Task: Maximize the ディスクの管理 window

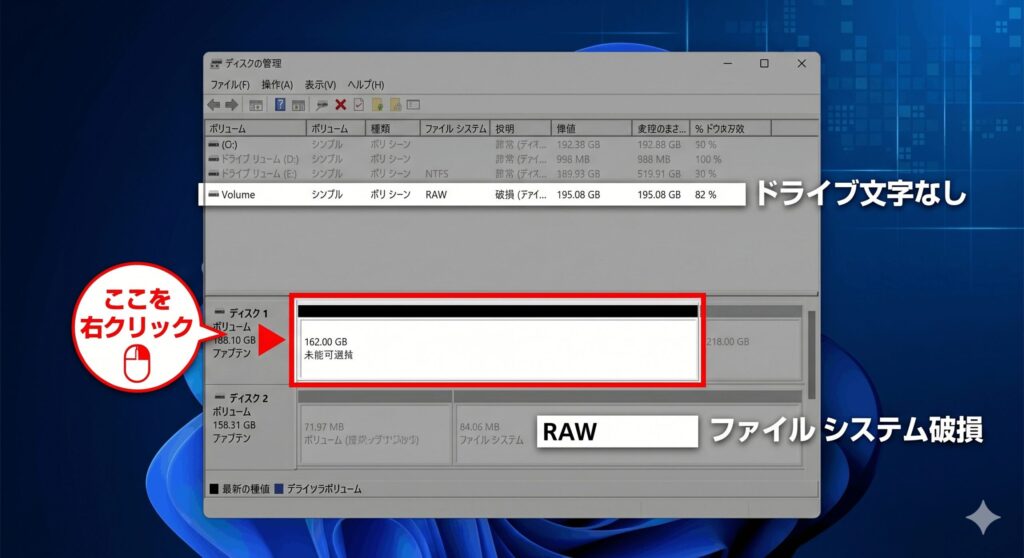Action: 764,63
